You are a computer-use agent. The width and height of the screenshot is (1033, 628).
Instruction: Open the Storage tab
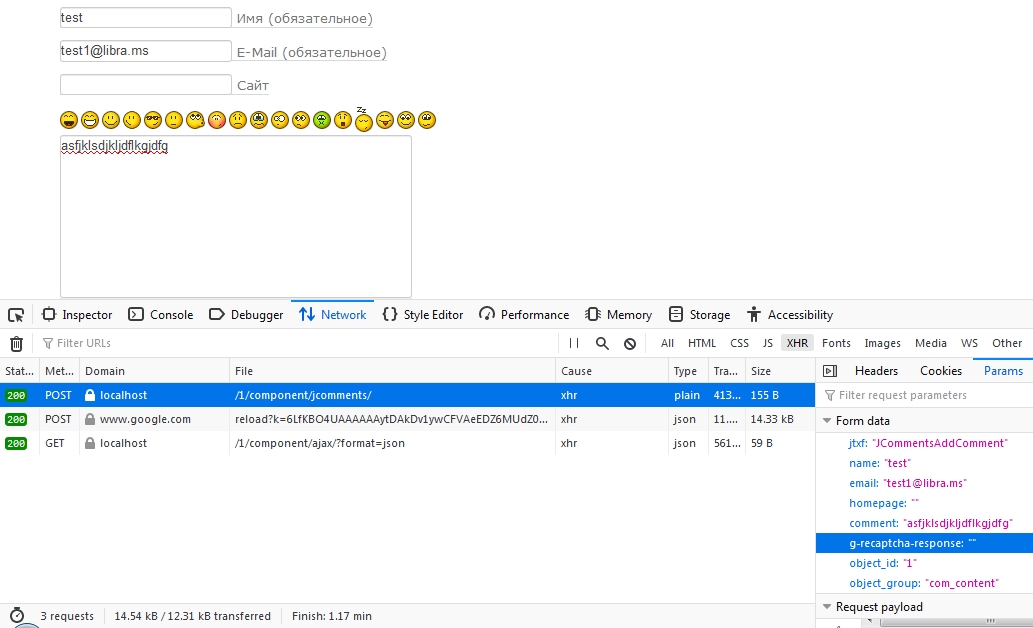700,315
